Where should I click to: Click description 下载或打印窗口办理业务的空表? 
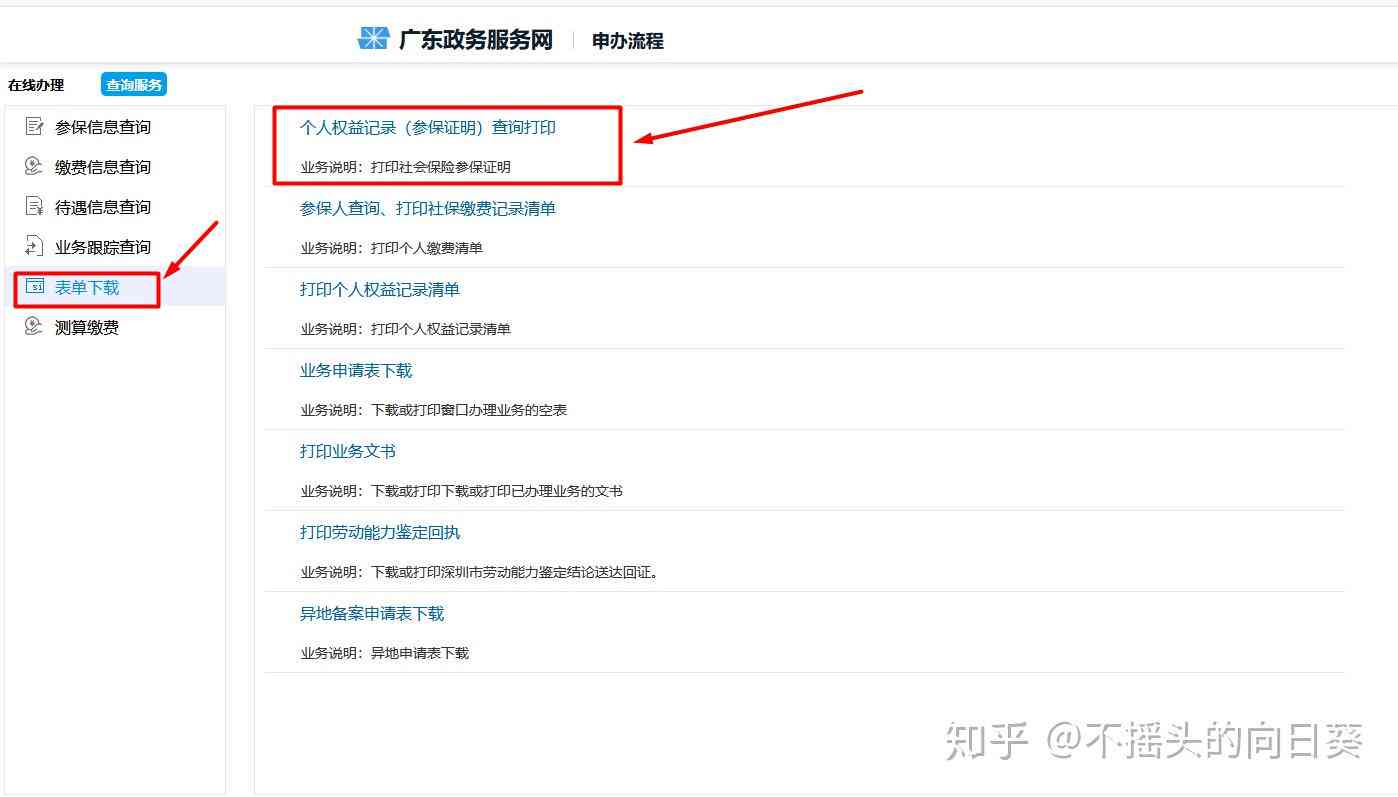469,410
